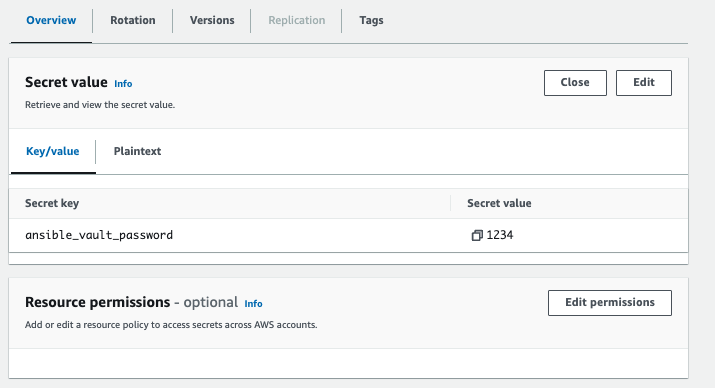Switch to the Rotation tab
Image resolution: width=715 pixels, height=388 pixels.
tap(133, 21)
